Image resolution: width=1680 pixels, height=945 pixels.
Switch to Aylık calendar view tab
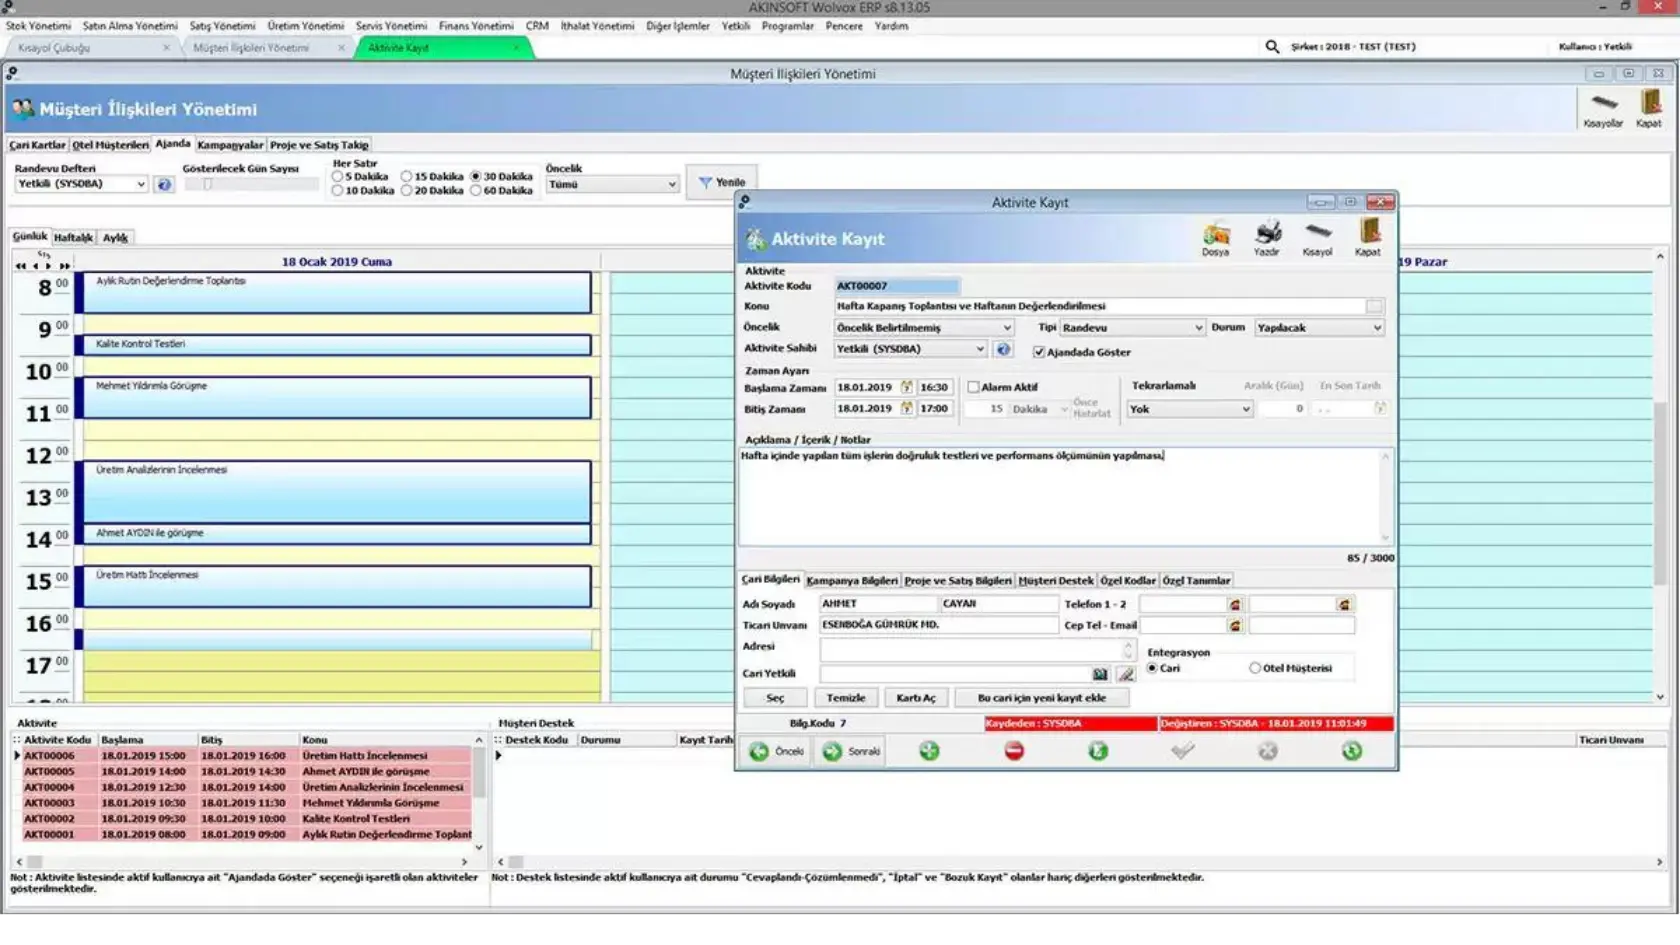[115, 238]
